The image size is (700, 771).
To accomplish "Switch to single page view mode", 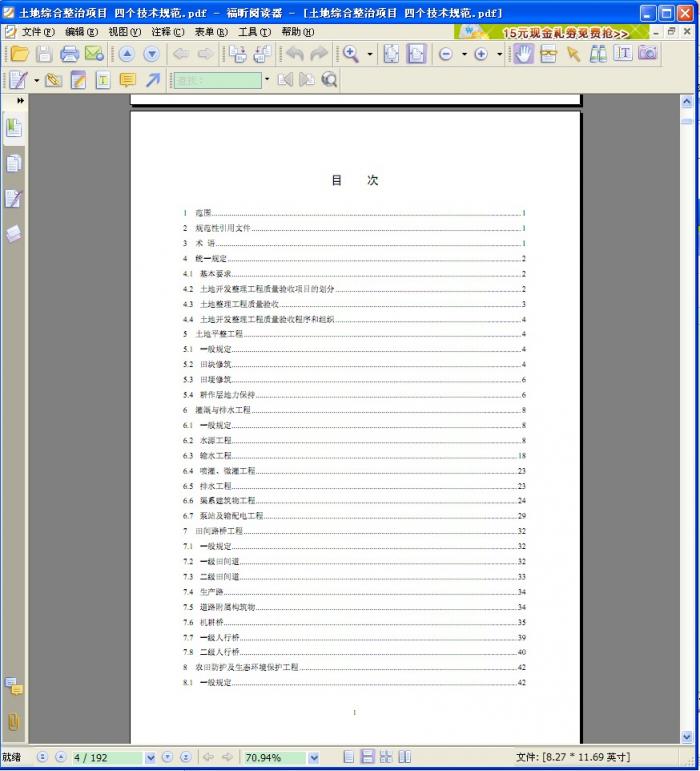I will click(x=349, y=757).
